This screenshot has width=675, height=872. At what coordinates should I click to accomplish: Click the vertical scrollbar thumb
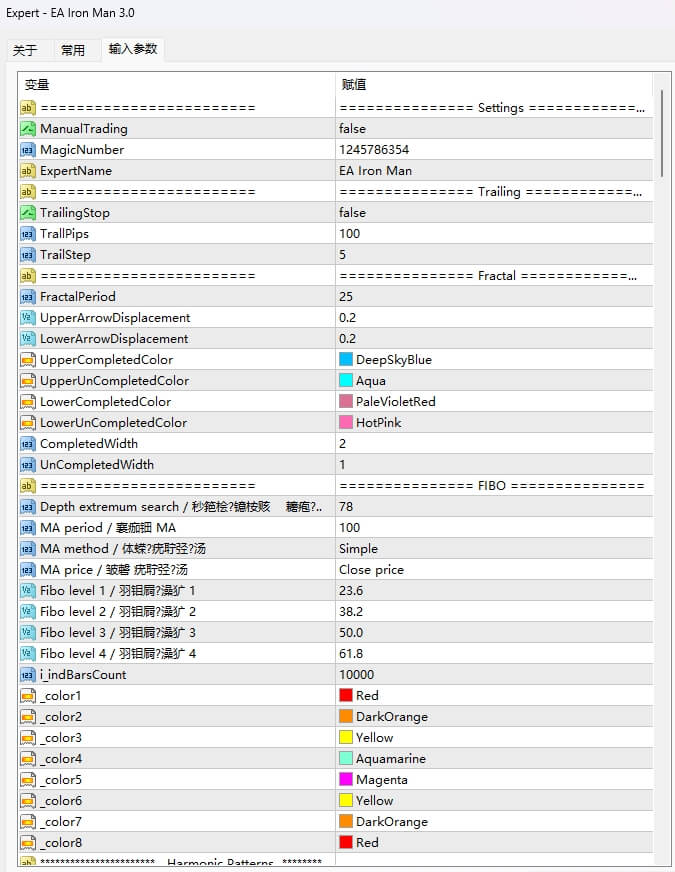click(x=662, y=134)
